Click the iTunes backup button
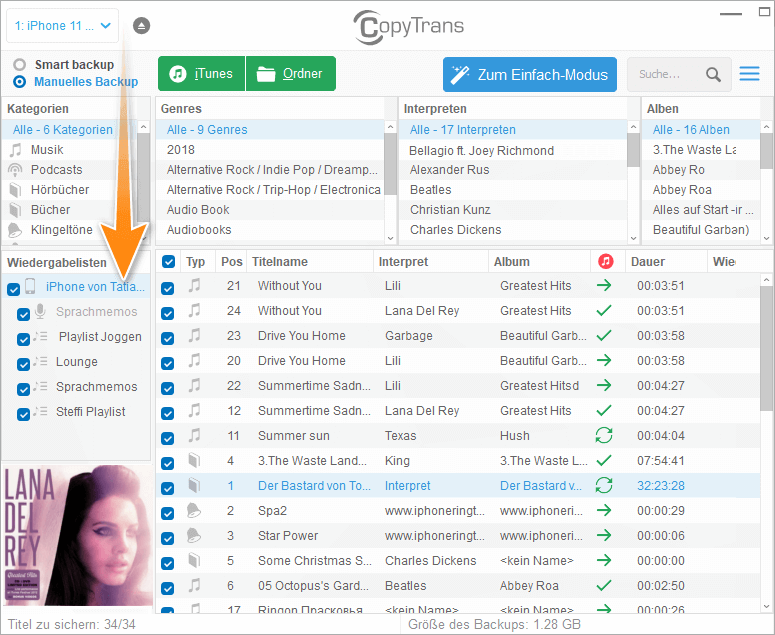The width and height of the screenshot is (775, 635). pos(202,74)
